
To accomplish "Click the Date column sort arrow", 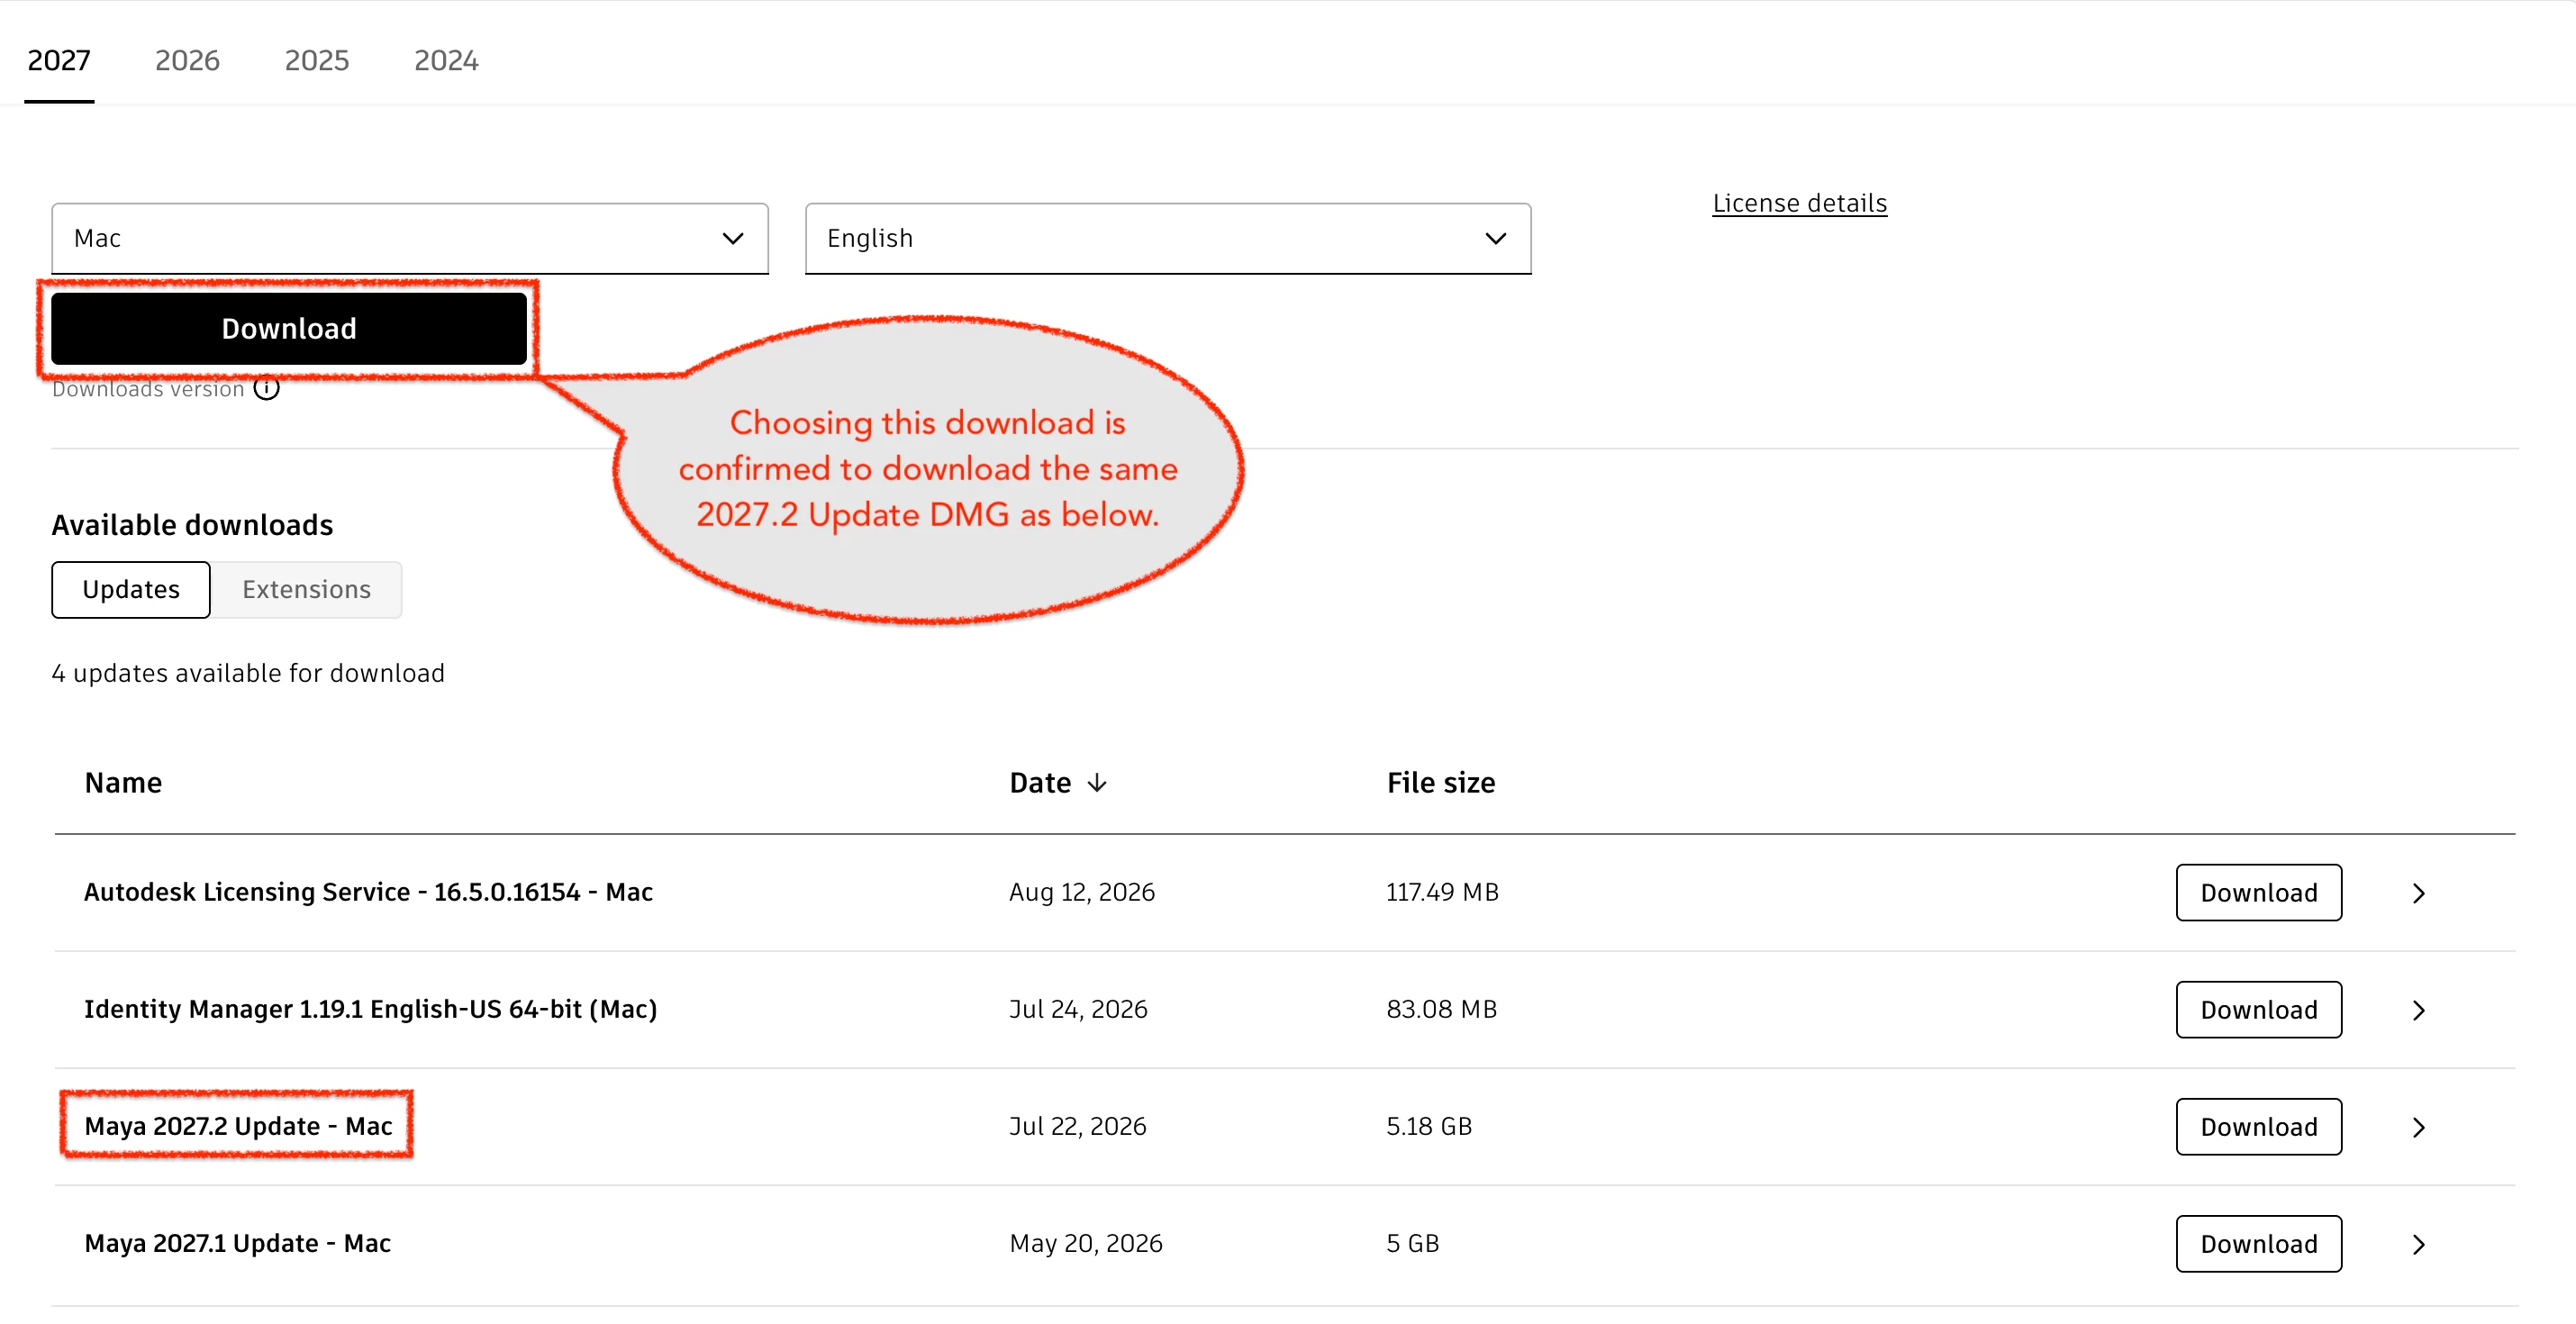I will tap(1097, 783).
